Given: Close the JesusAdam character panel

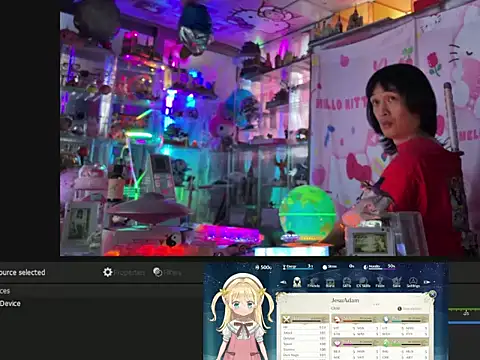Looking at the screenshot, I should point(432,294).
